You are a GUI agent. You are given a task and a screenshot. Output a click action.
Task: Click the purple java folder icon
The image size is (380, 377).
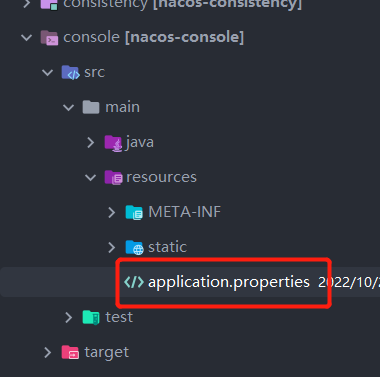[113, 143]
